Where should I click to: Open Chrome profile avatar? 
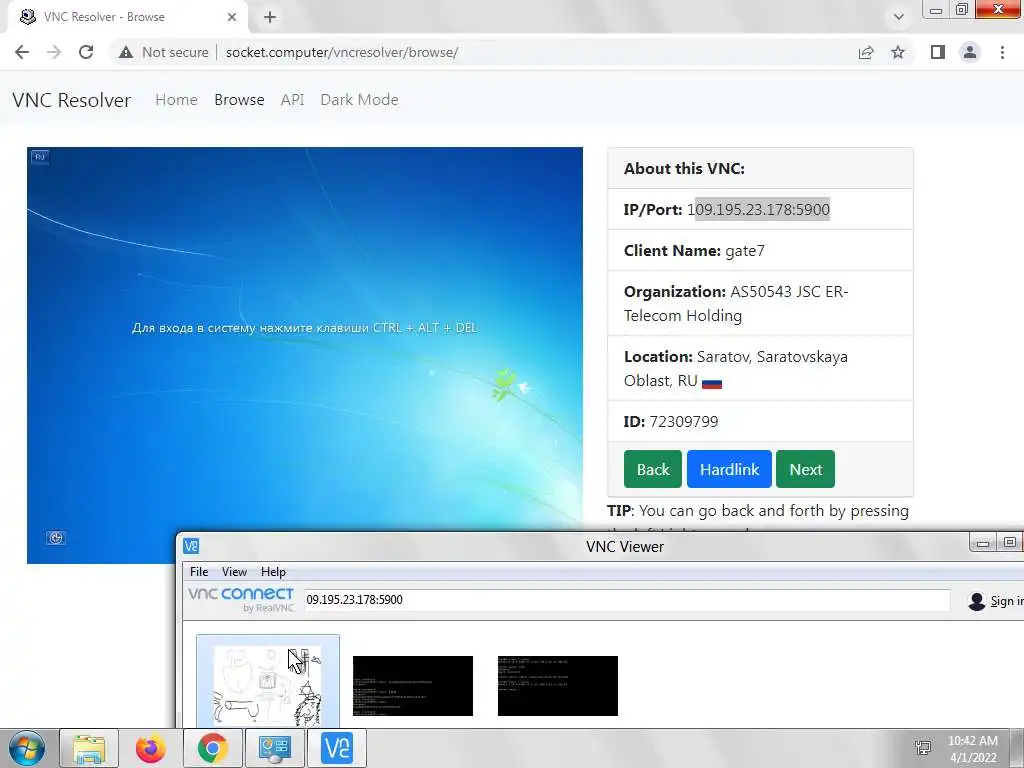click(970, 52)
